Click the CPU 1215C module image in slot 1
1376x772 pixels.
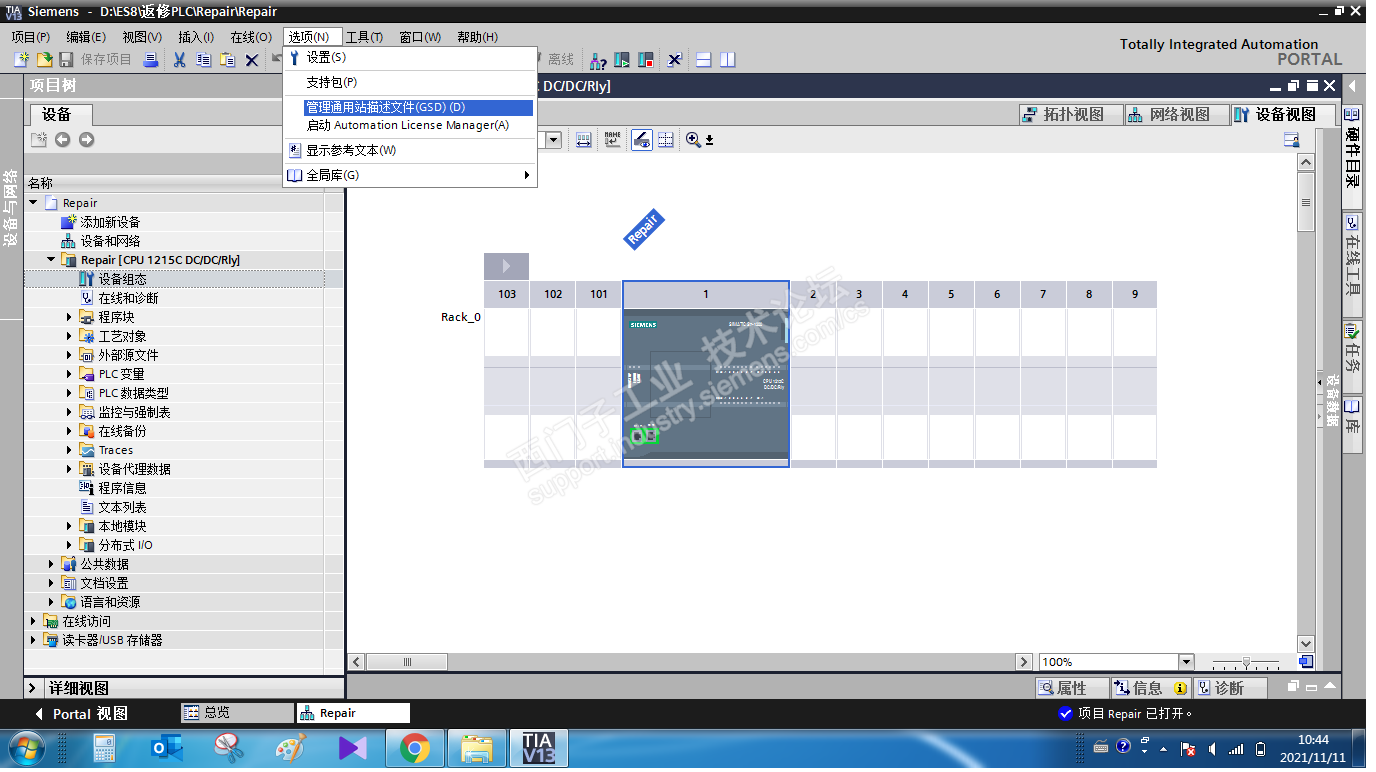(706, 384)
